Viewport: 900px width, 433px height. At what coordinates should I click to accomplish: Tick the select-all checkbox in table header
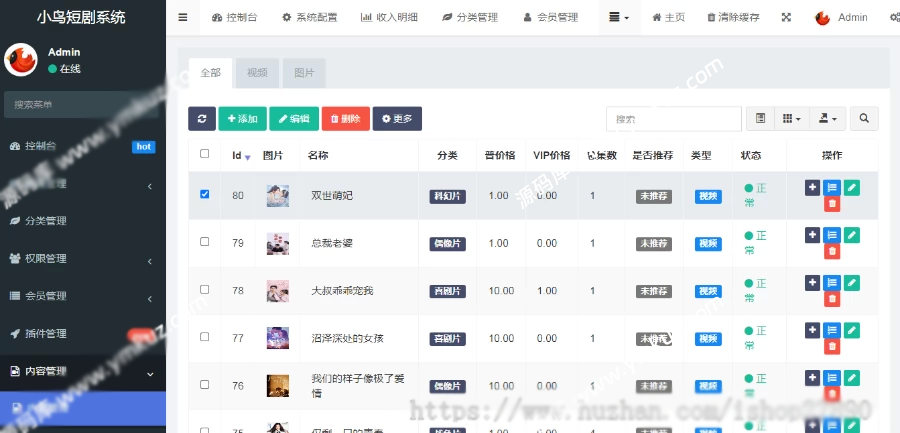[x=204, y=153]
